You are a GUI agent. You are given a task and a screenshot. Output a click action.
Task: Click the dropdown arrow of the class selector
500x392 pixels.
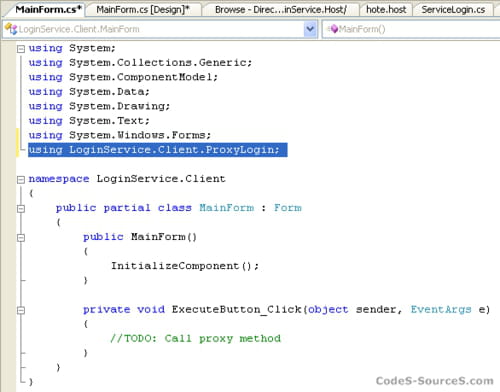click(x=310, y=29)
